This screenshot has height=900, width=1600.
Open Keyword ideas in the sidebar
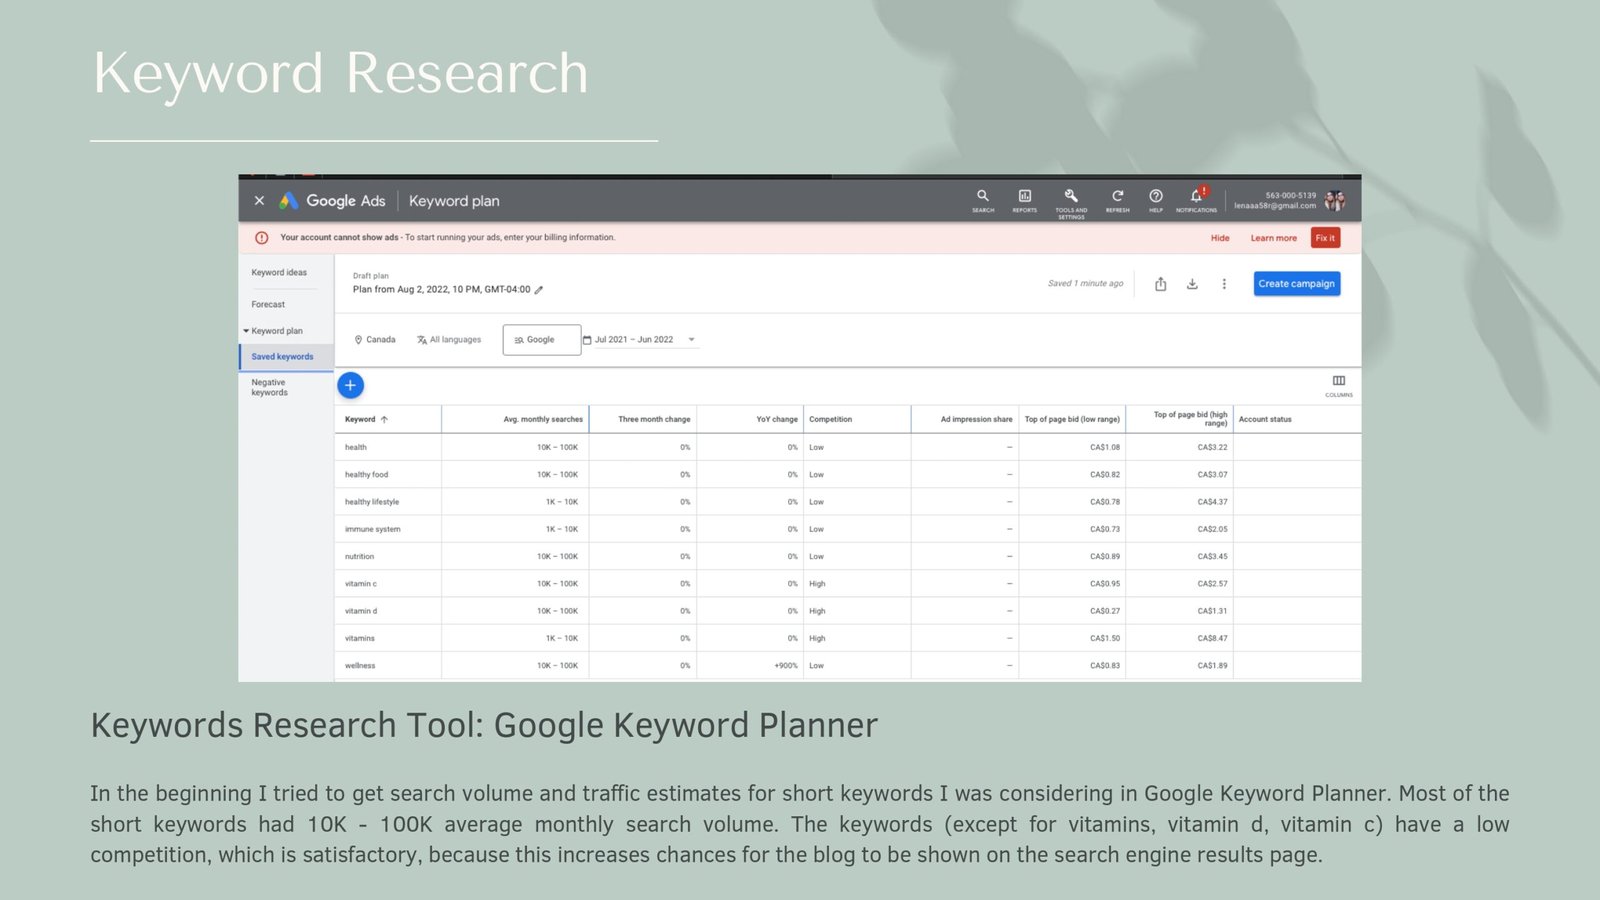(x=279, y=272)
